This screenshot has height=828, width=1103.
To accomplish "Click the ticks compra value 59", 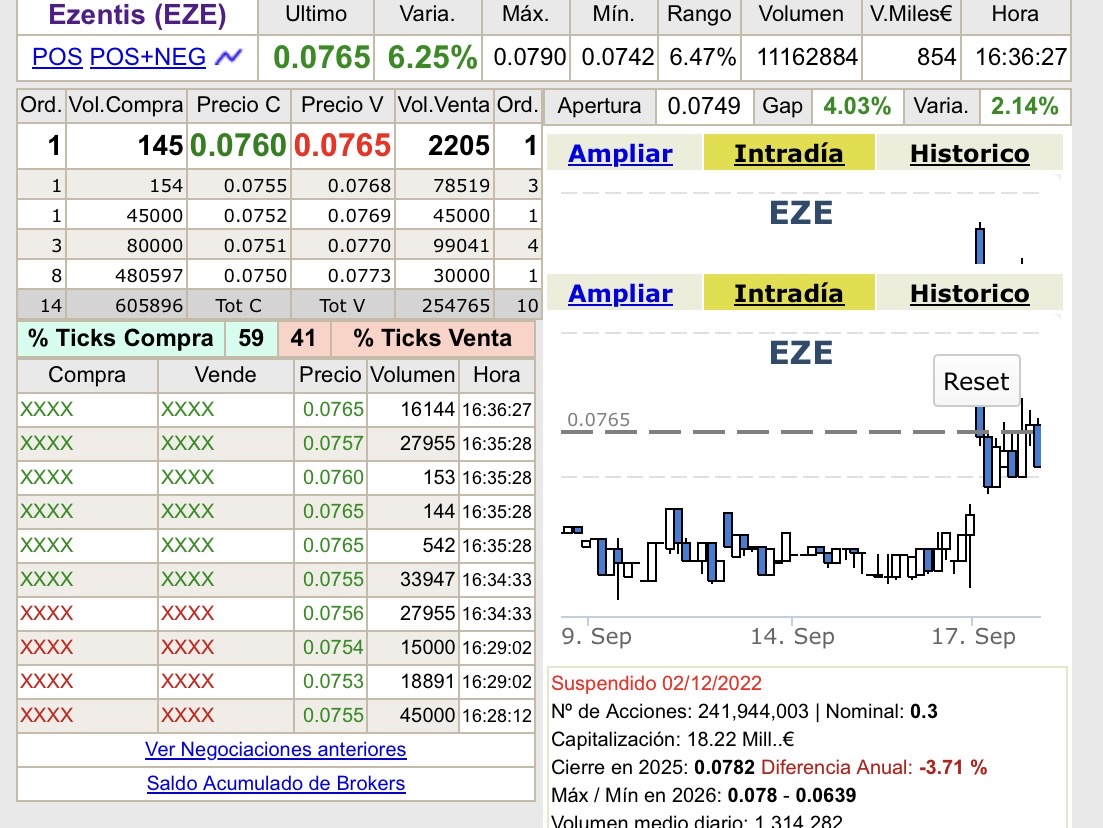I will pos(251,338).
